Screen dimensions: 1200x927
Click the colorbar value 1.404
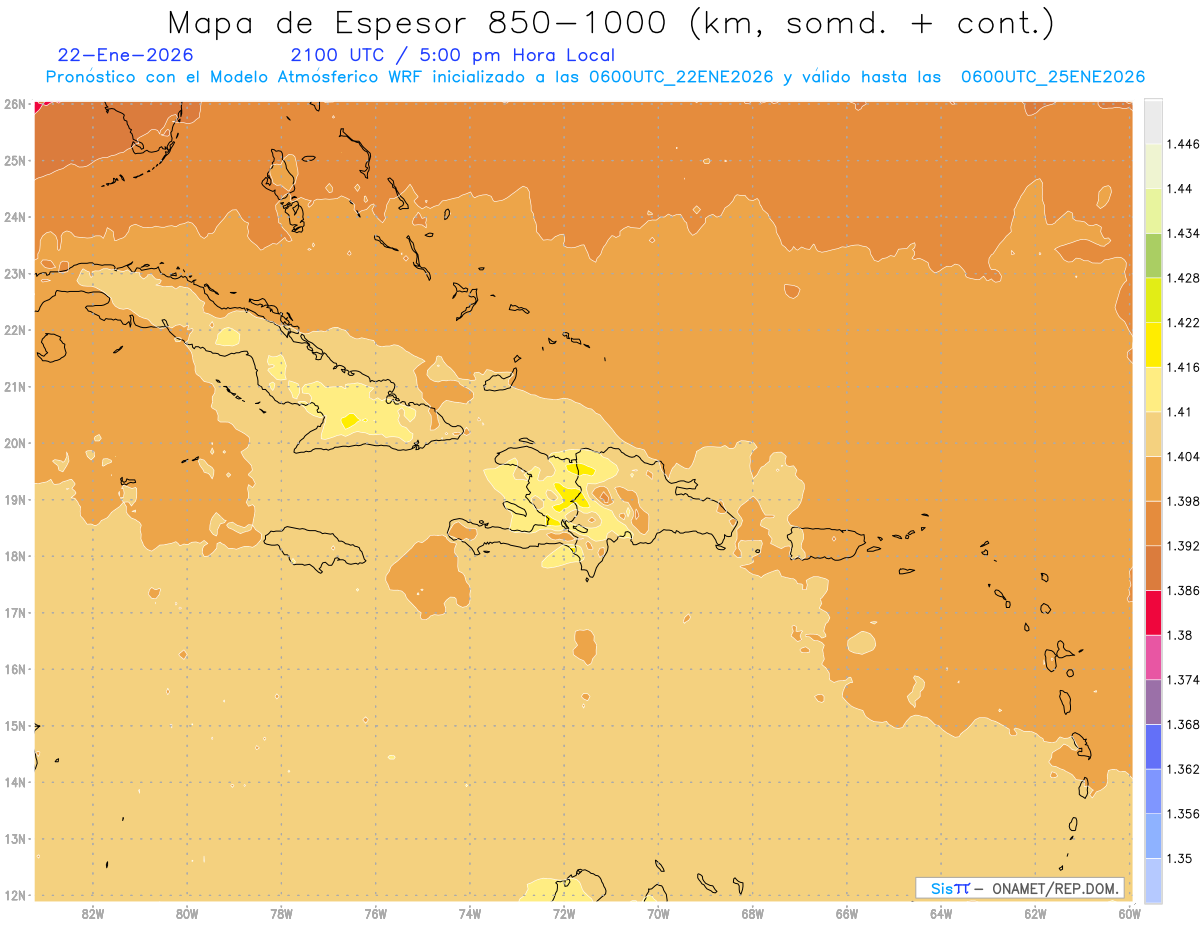[1183, 457]
